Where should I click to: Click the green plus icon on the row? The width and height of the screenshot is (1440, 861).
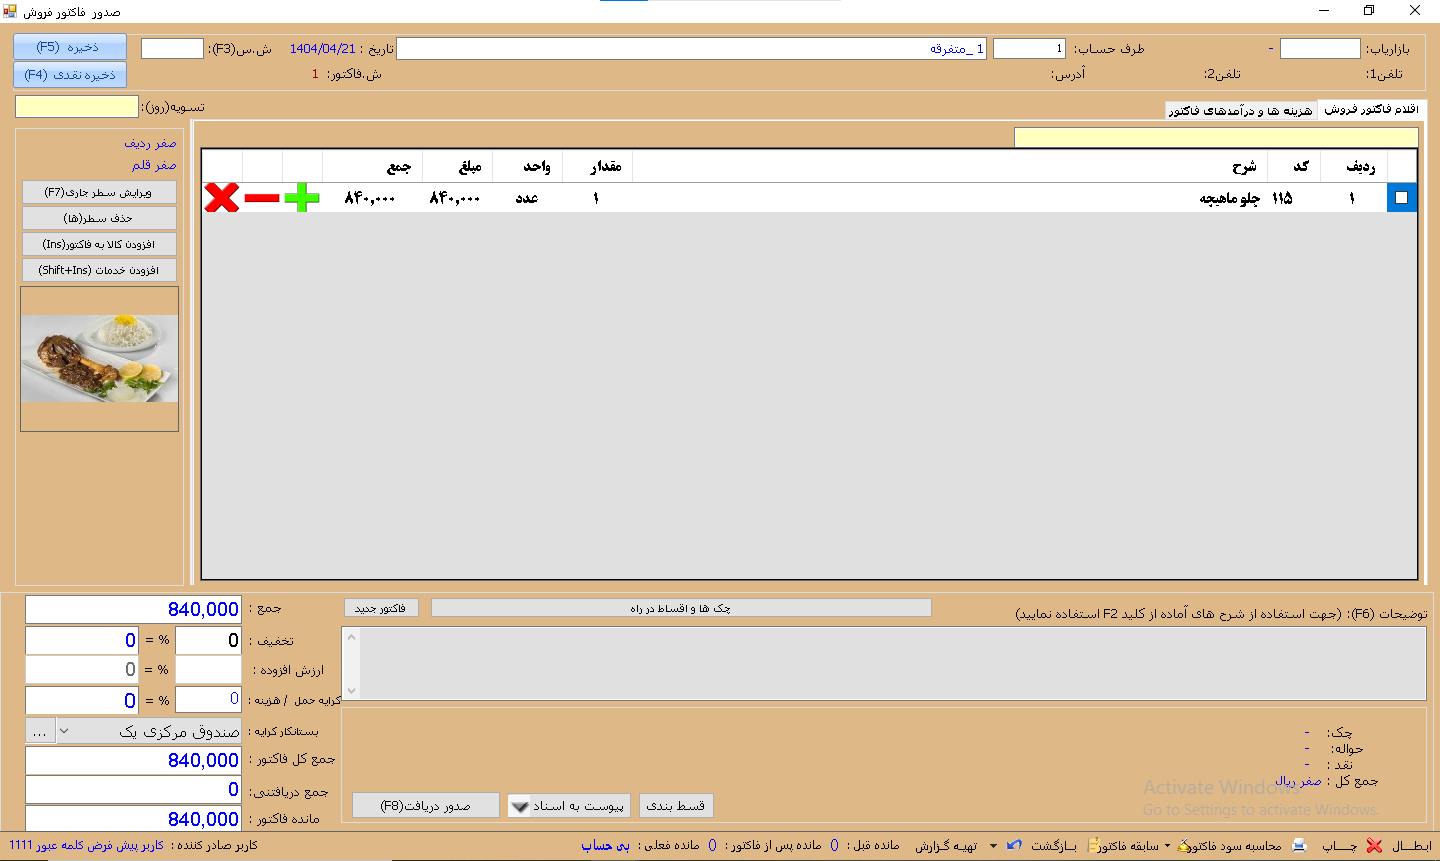click(x=302, y=198)
